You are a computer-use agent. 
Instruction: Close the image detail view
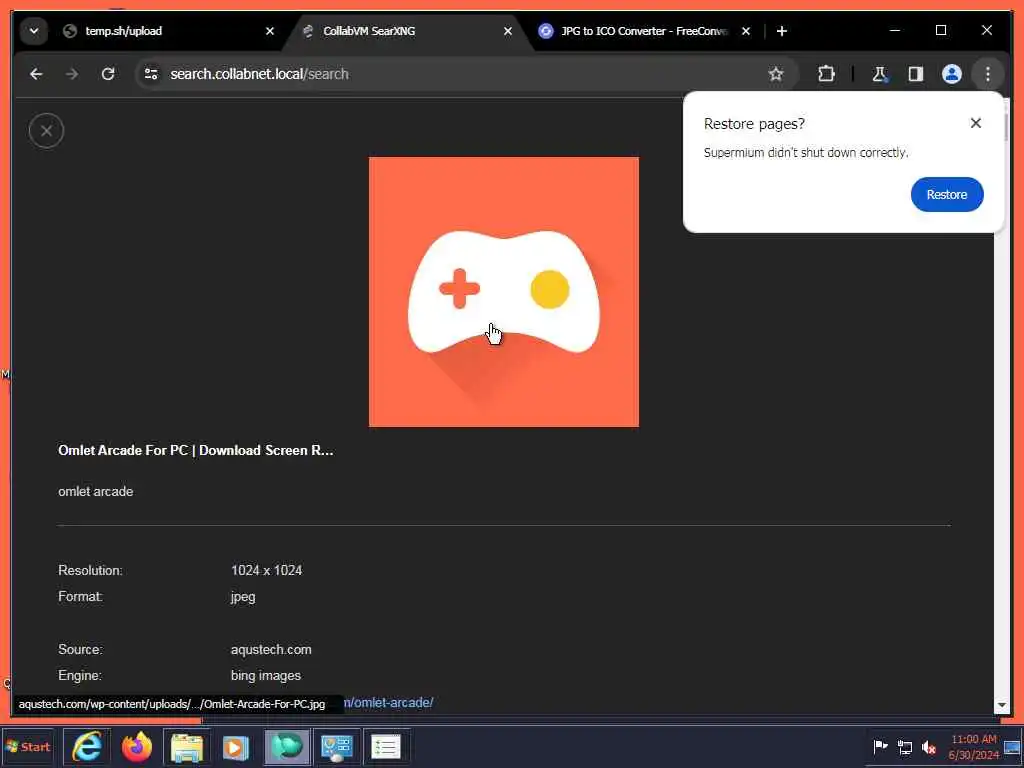tap(46, 131)
